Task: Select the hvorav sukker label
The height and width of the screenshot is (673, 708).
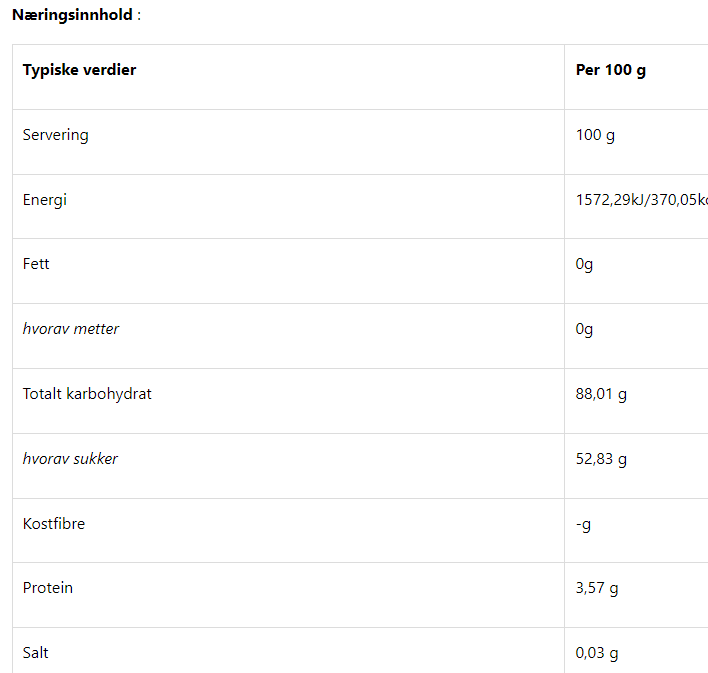Action: [70, 459]
